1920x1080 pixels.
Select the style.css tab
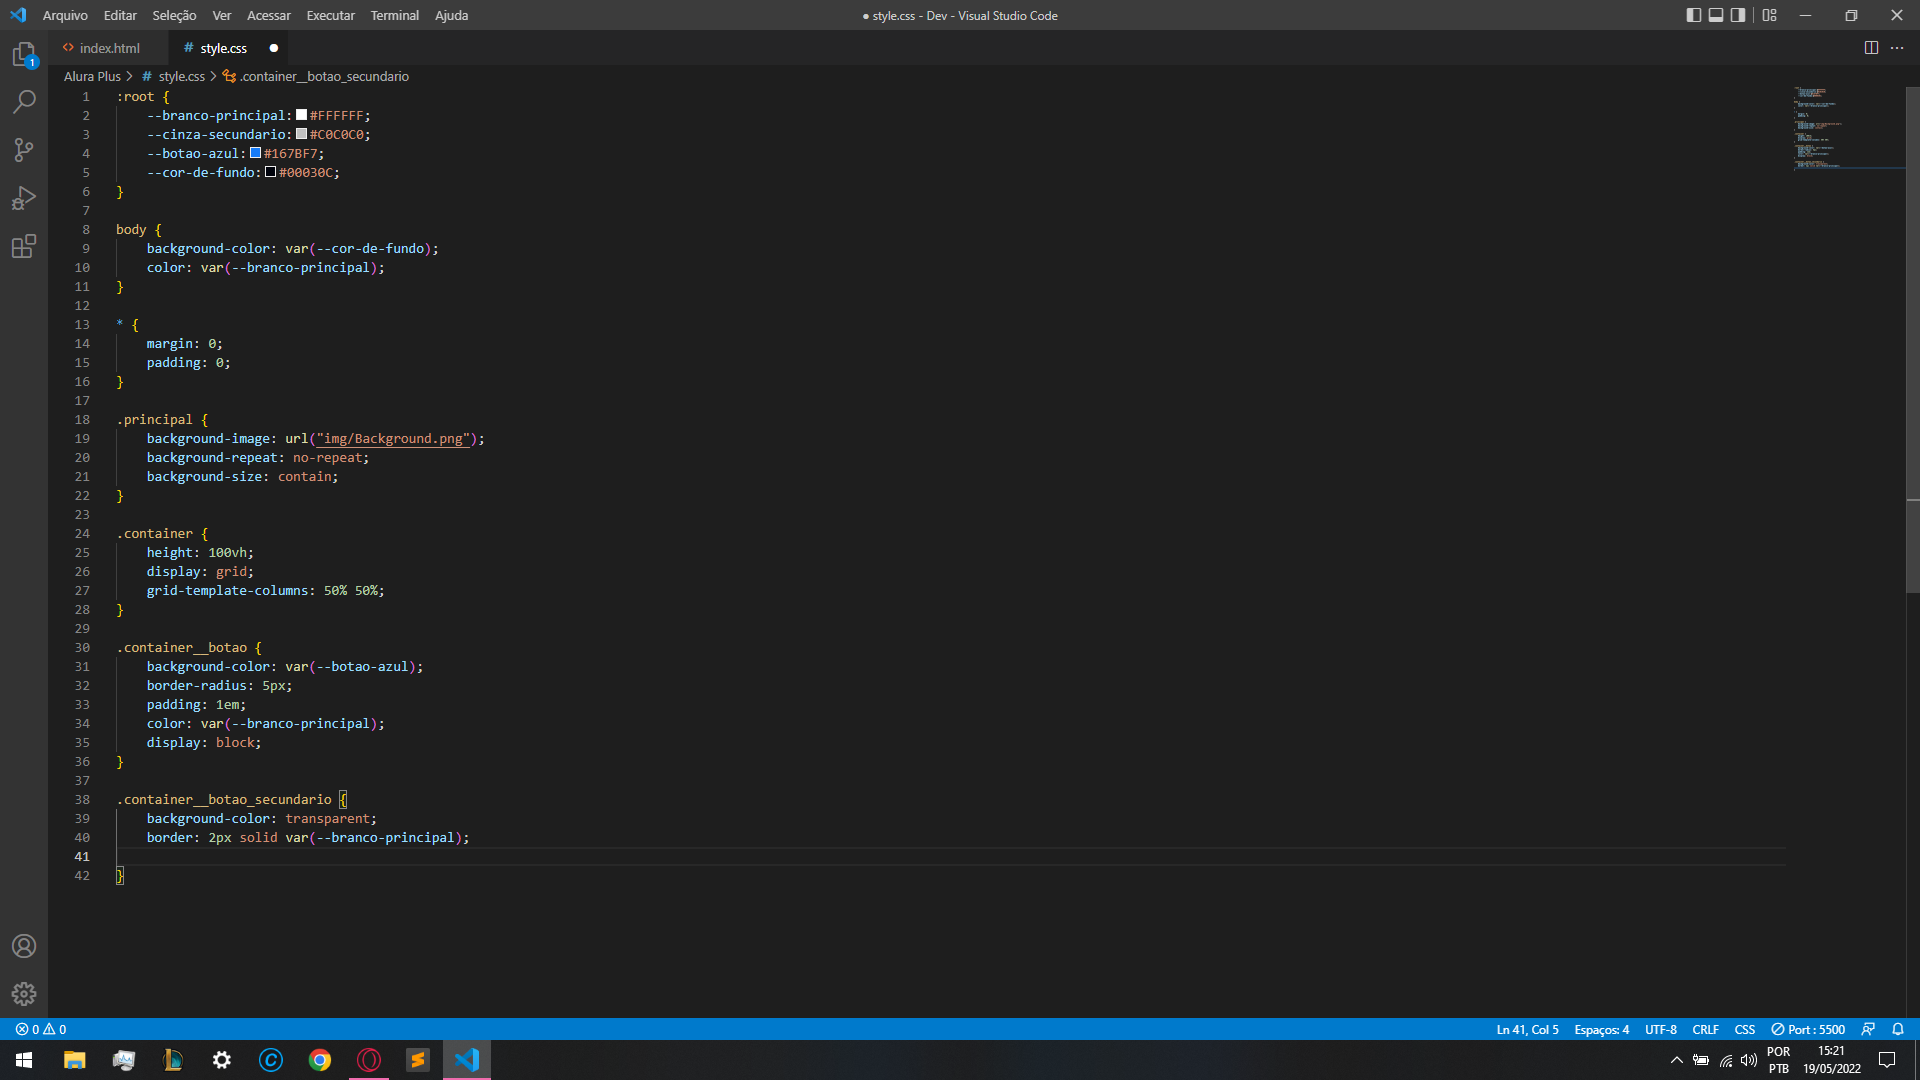point(223,48)
